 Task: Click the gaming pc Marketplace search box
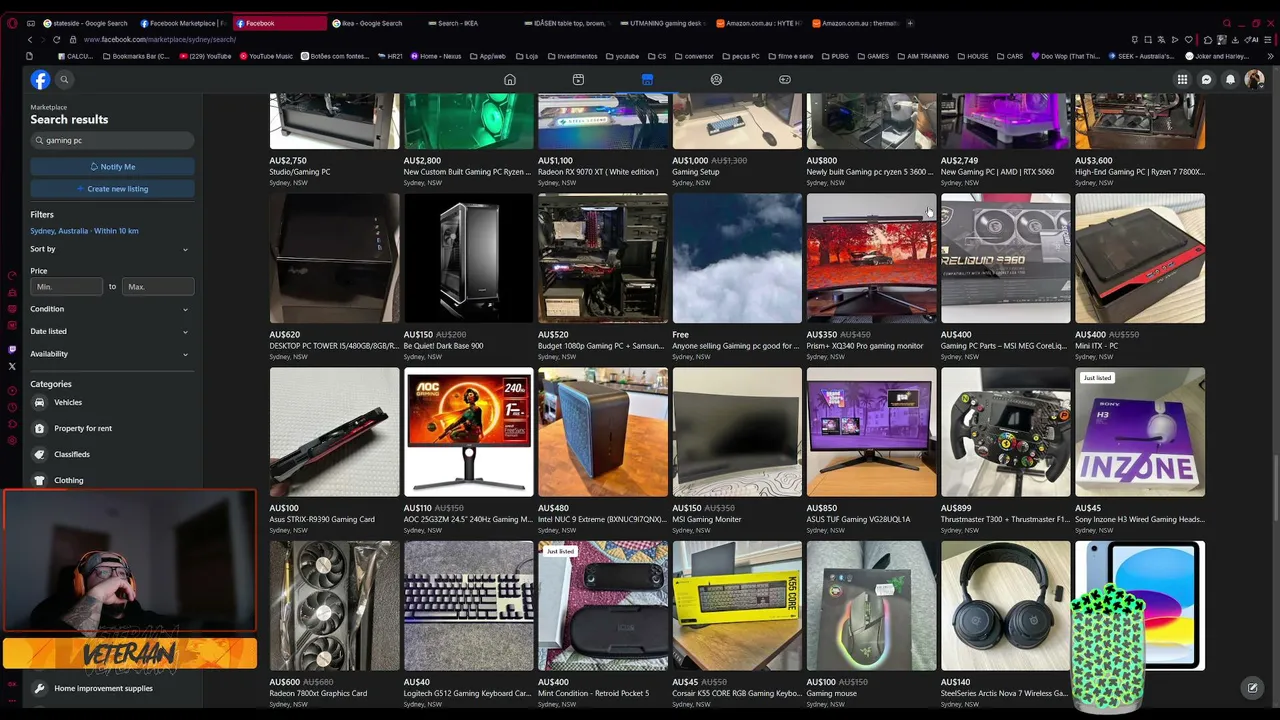[x=112, y=141]
